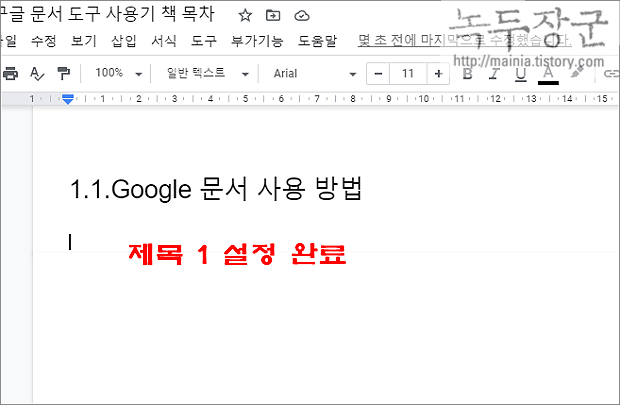620x405 pixels.
Task: Open the last edit history link
Action: click(x=465, y=40)
